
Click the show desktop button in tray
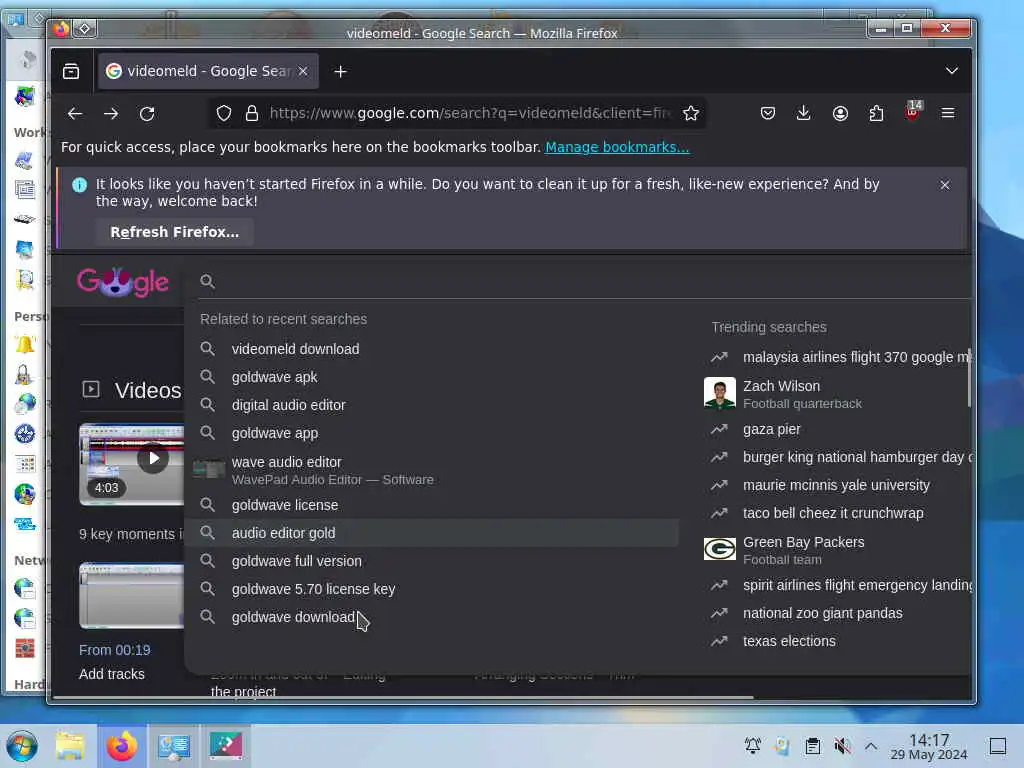[997, 746]
